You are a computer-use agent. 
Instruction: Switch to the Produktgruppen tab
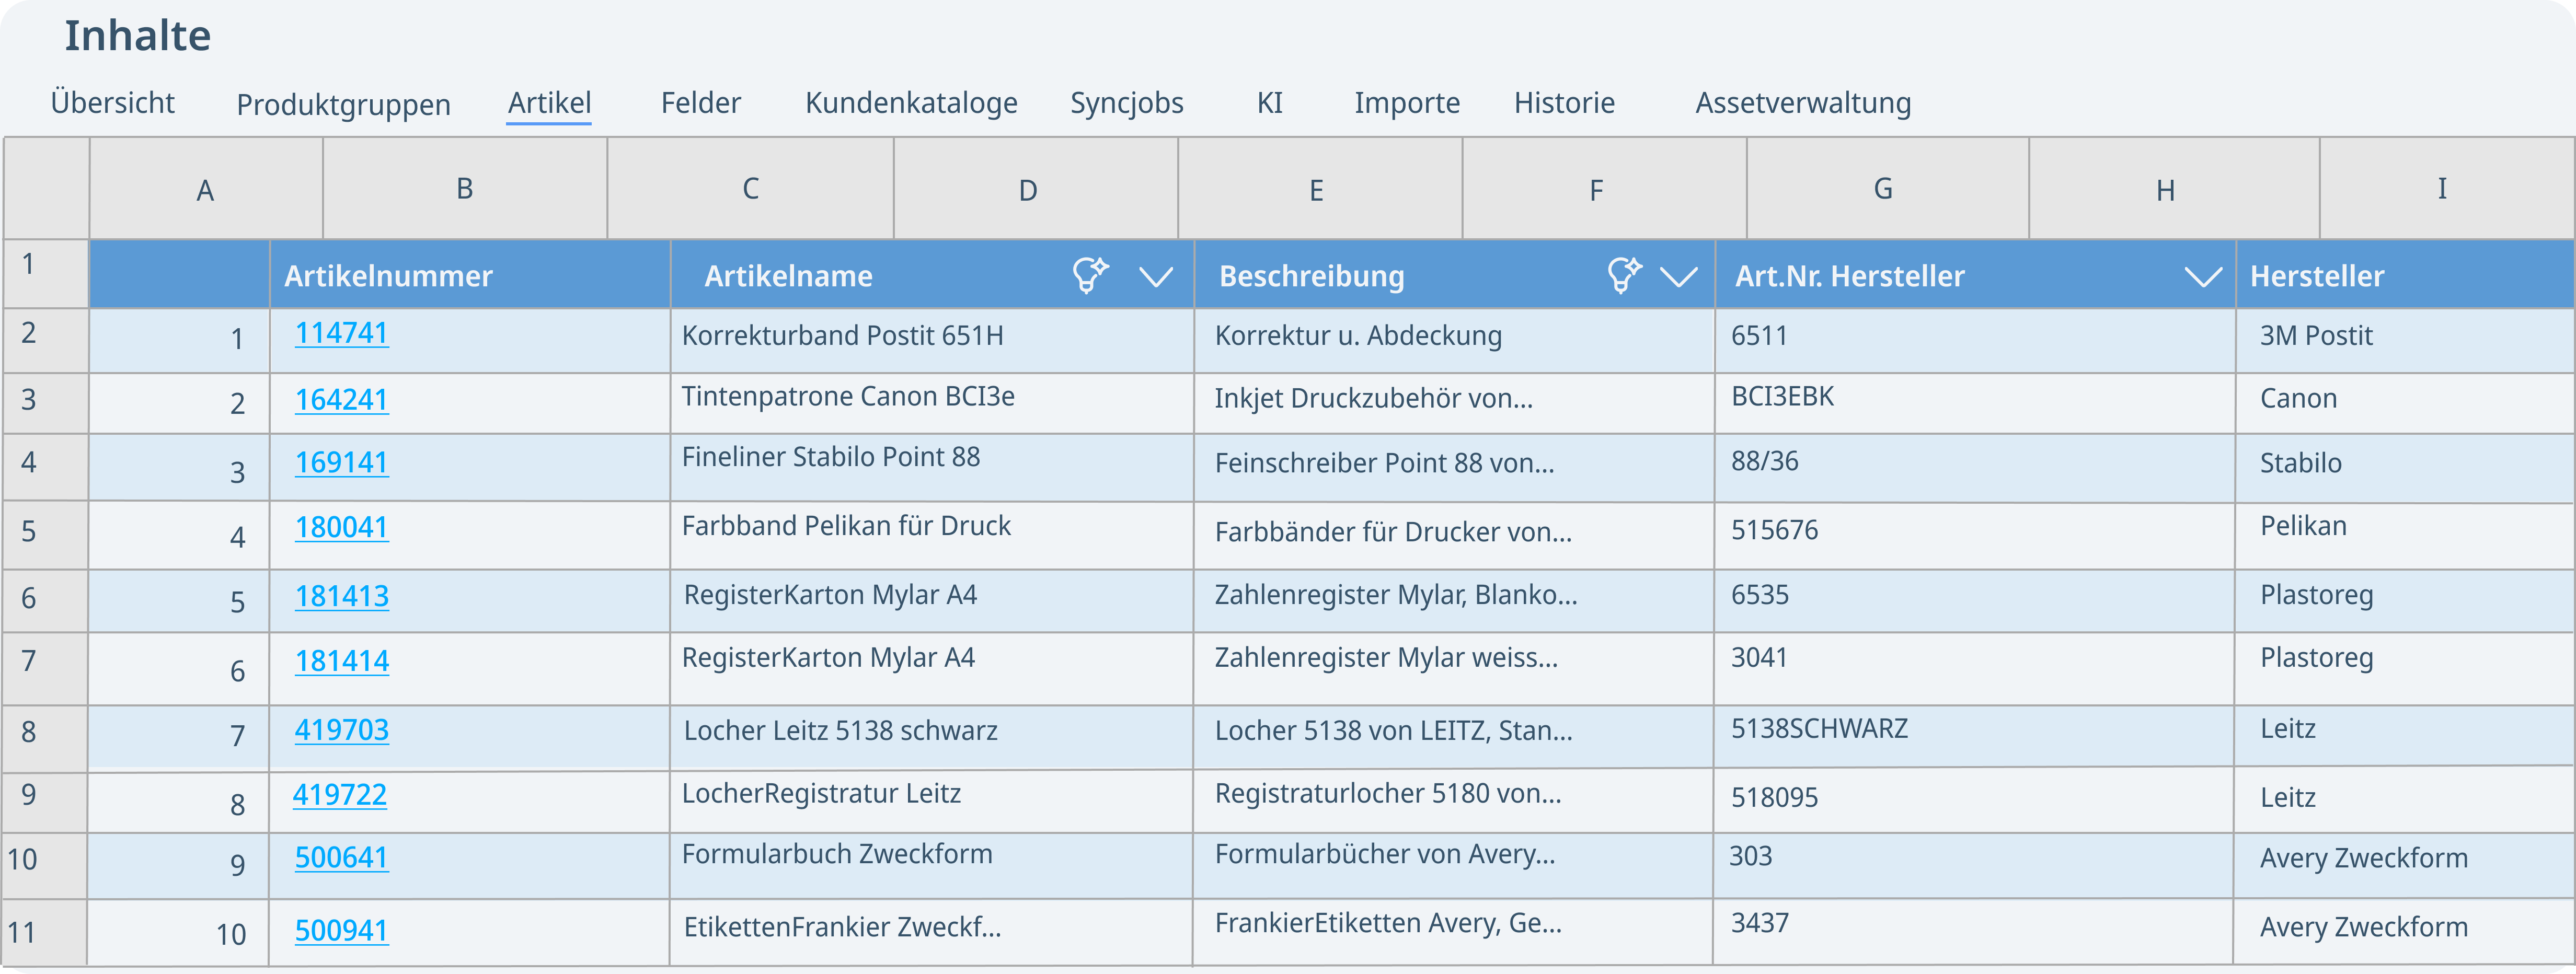343,104
